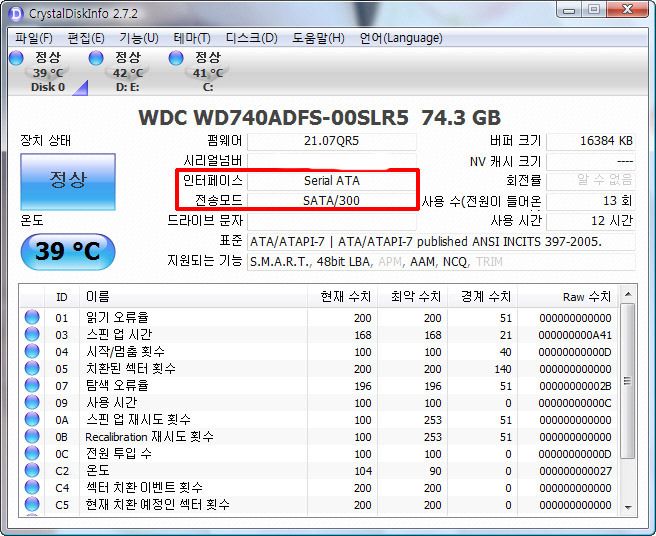This screenshot has height=536, width=656.
Task: Click the status orb for attribute 0A
Action: coord(32,419)
